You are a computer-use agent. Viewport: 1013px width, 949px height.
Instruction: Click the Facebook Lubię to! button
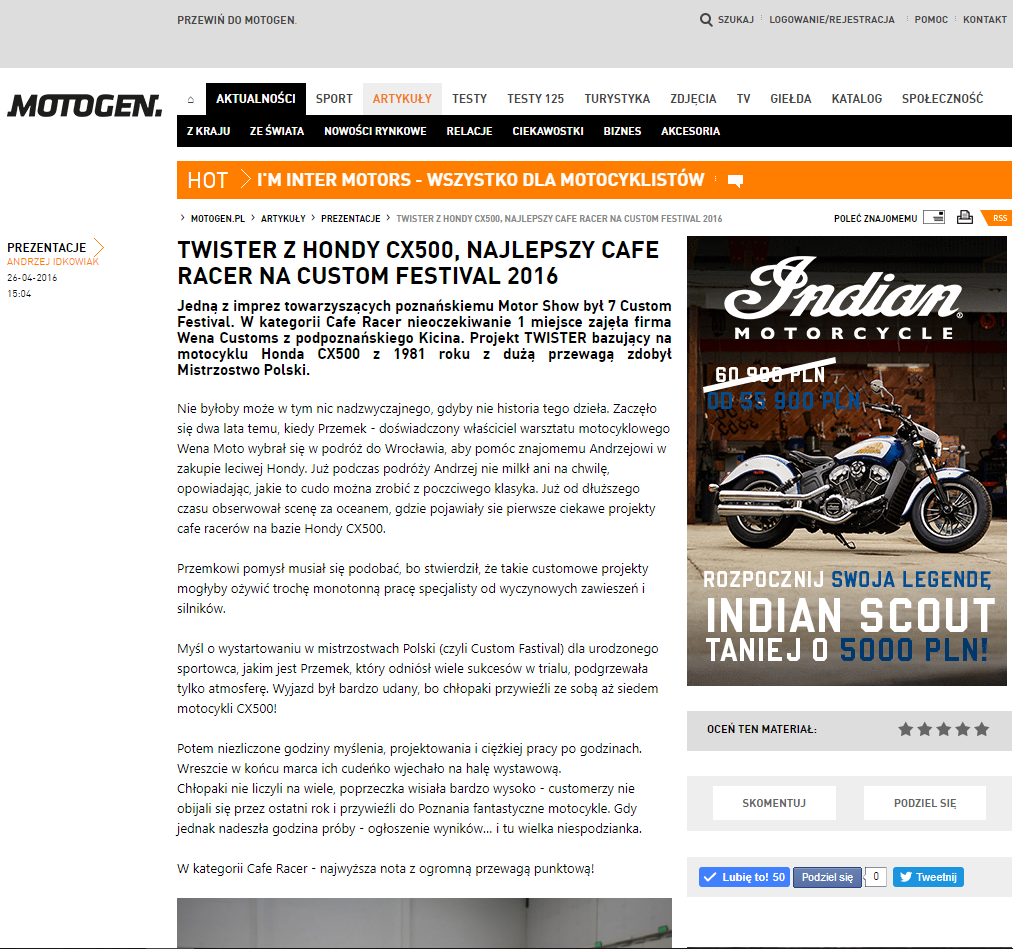point(744,877)
